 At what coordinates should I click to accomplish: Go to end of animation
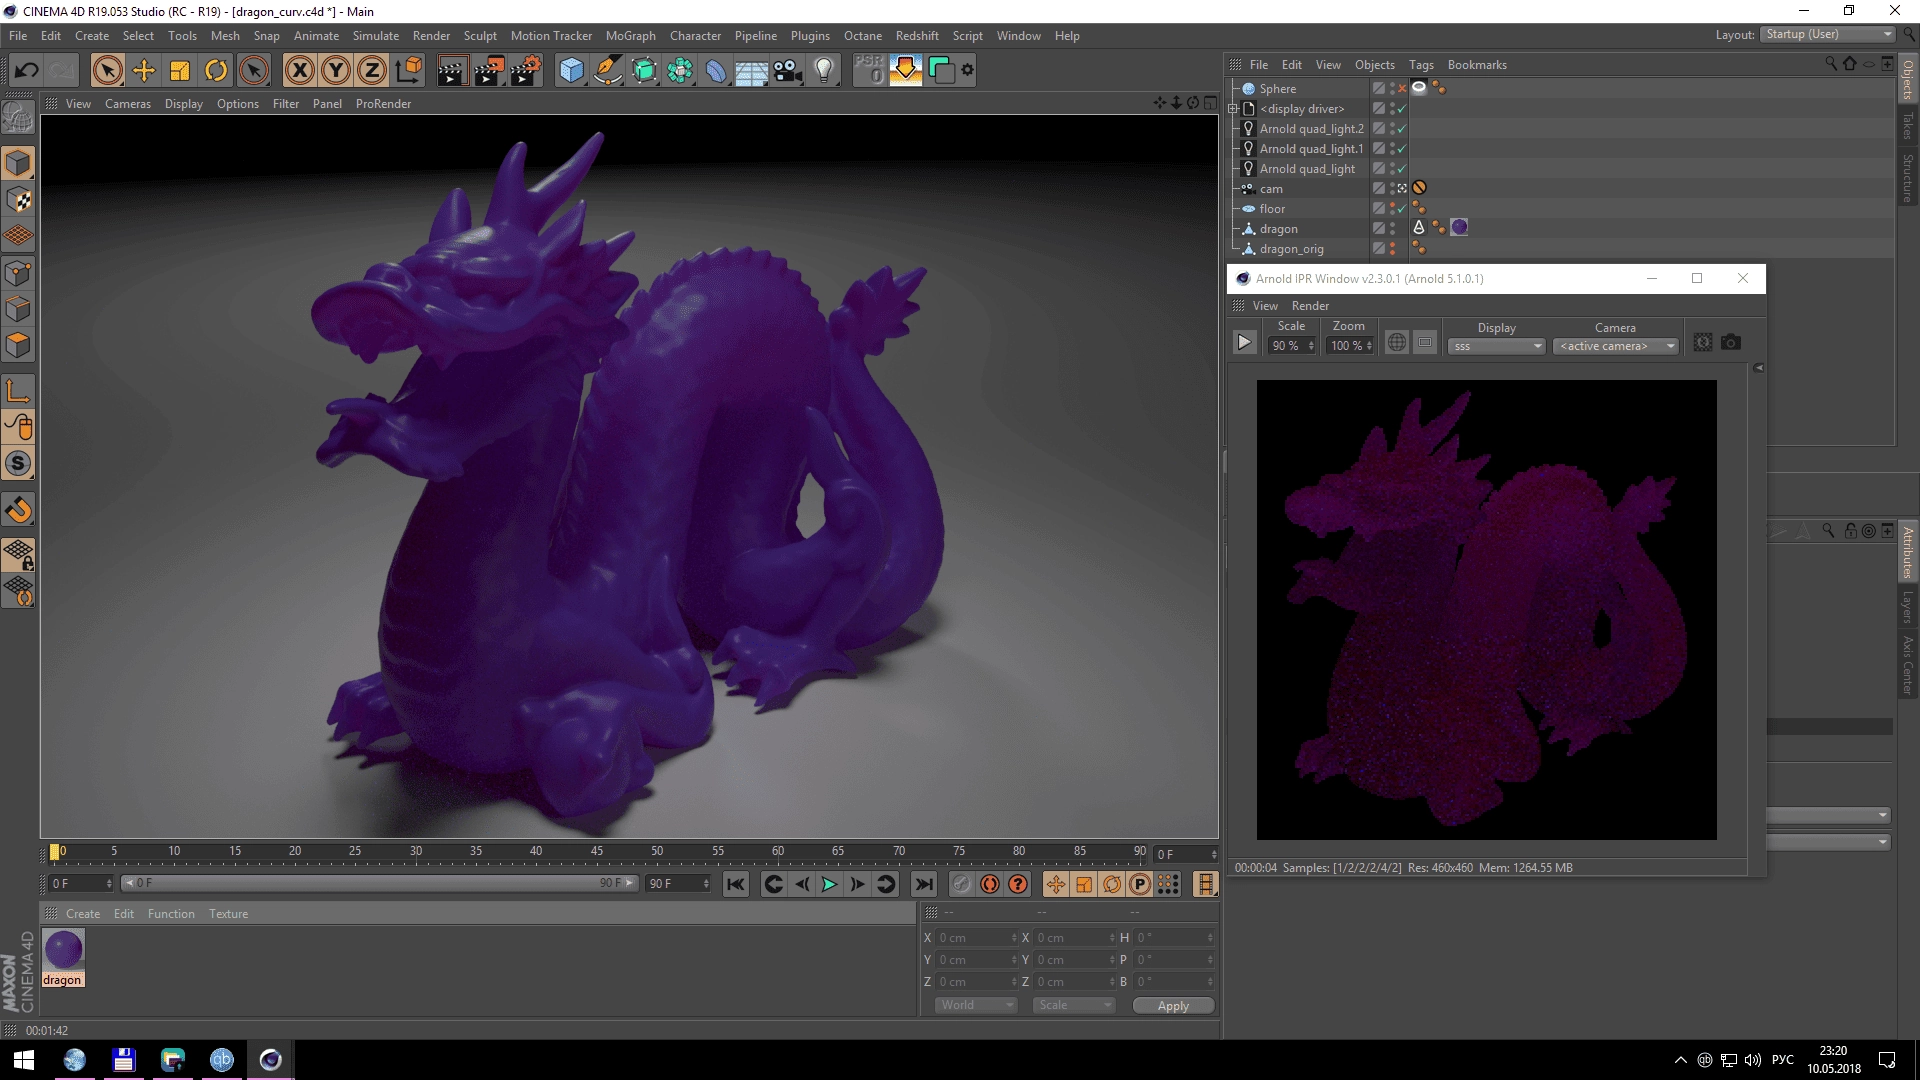(924, 884)
